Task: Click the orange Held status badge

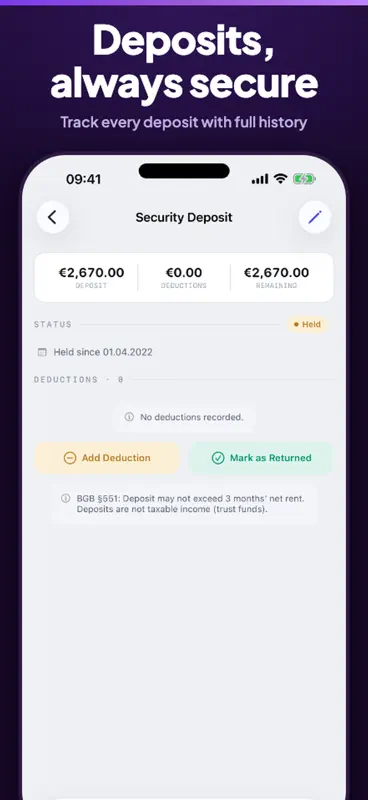Action: [307, 324]
